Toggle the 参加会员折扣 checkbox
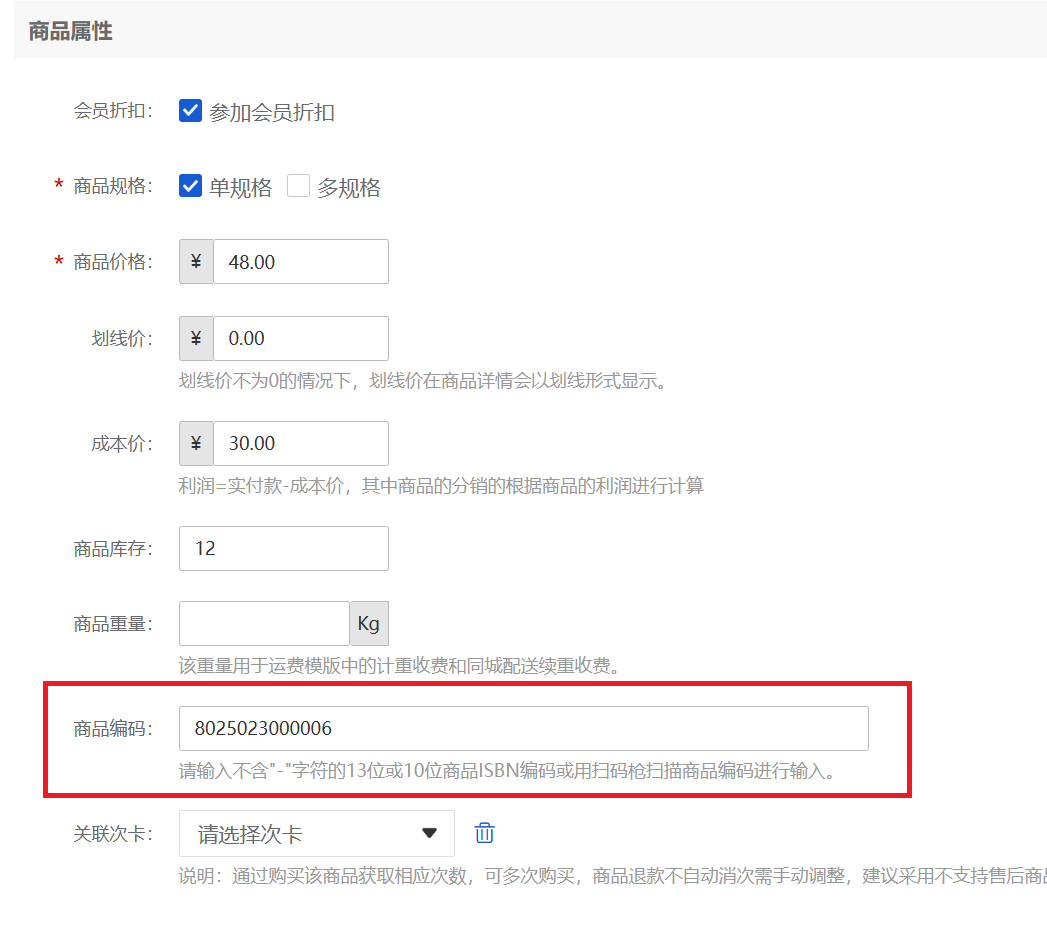This screenshot has height=926, width=1047. pos(191,111)
